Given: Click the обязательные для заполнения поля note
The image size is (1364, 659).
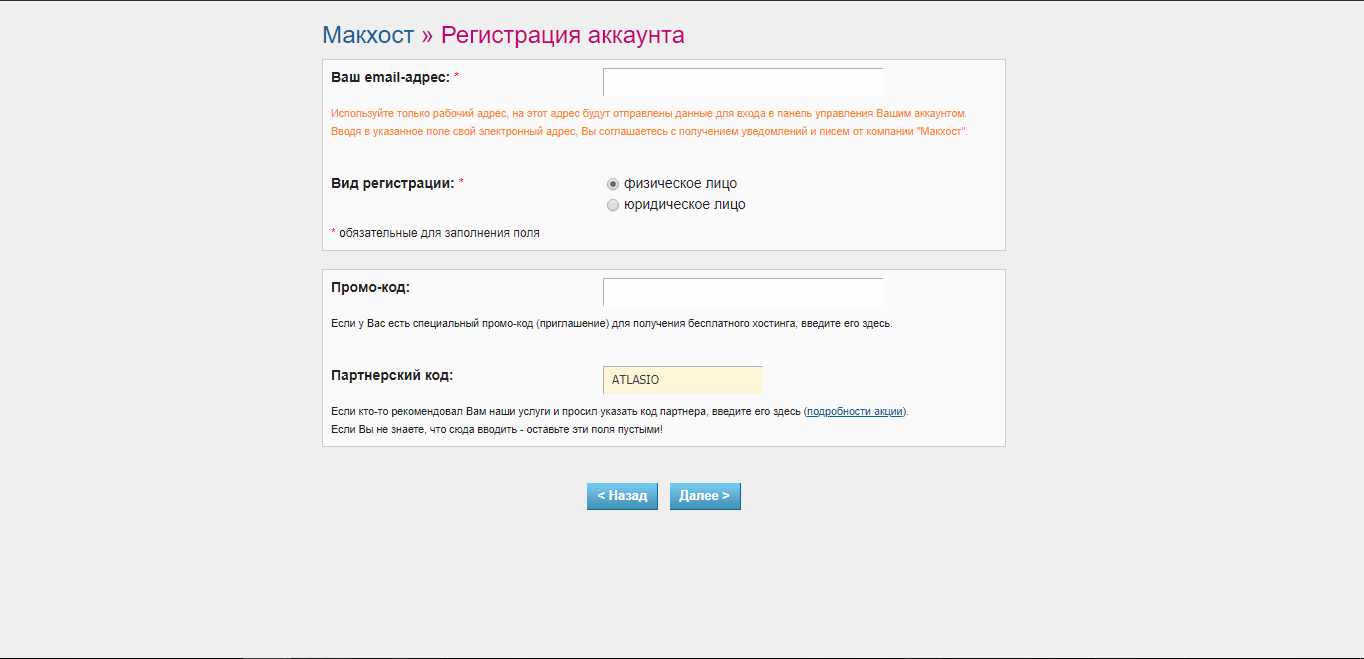Looking at the screenshot, I should pos(438,233).
